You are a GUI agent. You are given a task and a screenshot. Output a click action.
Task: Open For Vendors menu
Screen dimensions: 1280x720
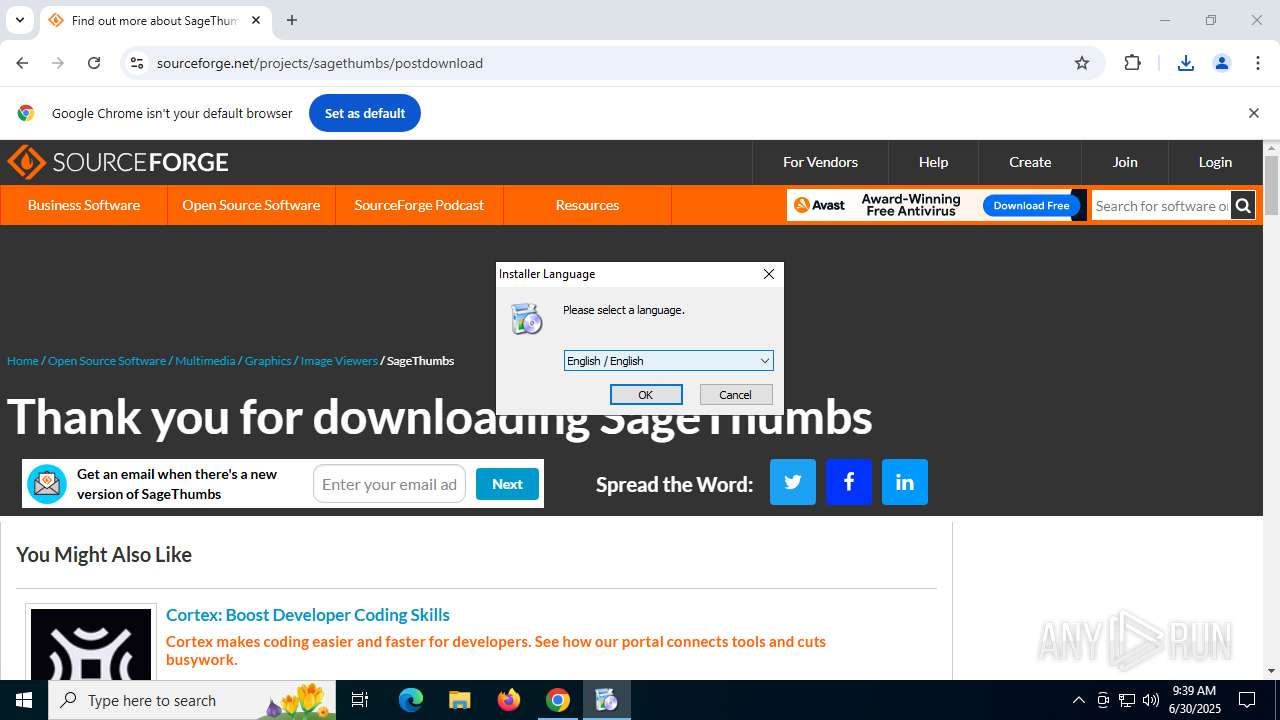pyautogui.click(x=820, y=162)
